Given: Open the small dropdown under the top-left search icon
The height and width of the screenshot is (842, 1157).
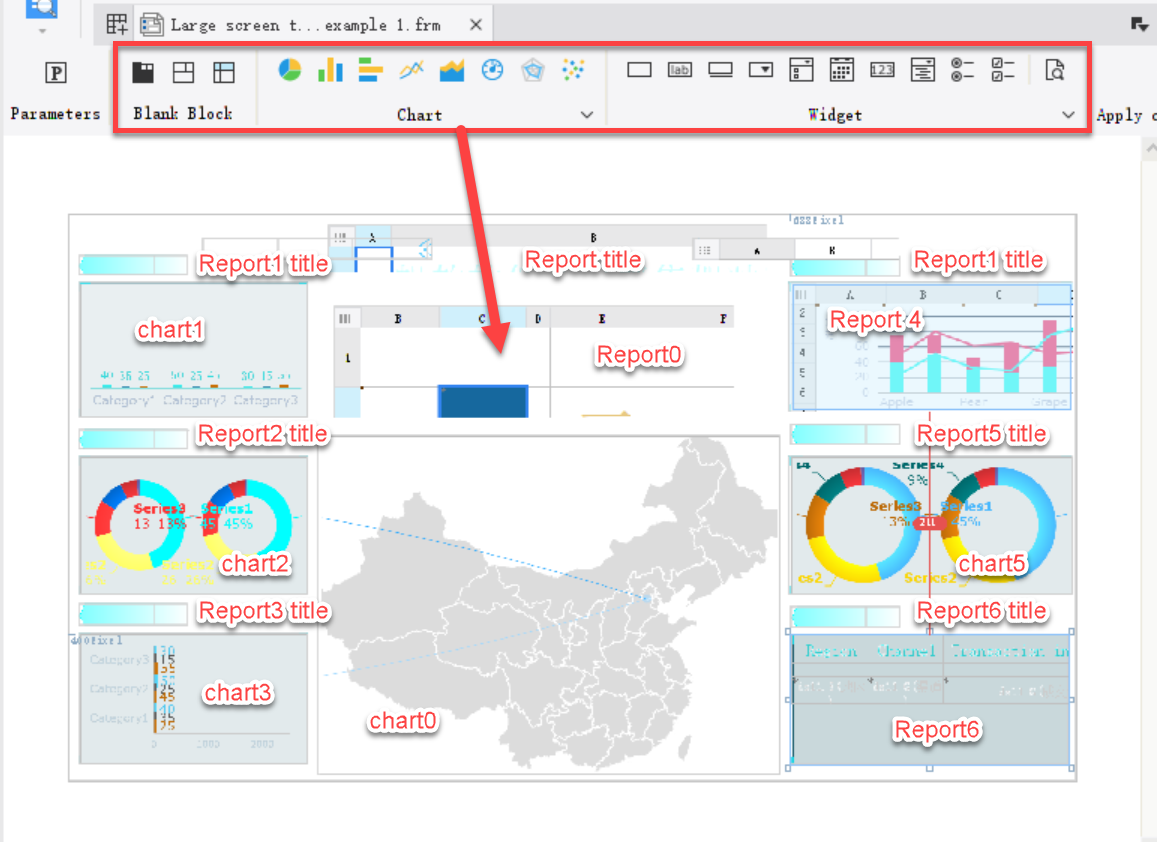Looking at the screenshot, I should [x=42, y=31].
